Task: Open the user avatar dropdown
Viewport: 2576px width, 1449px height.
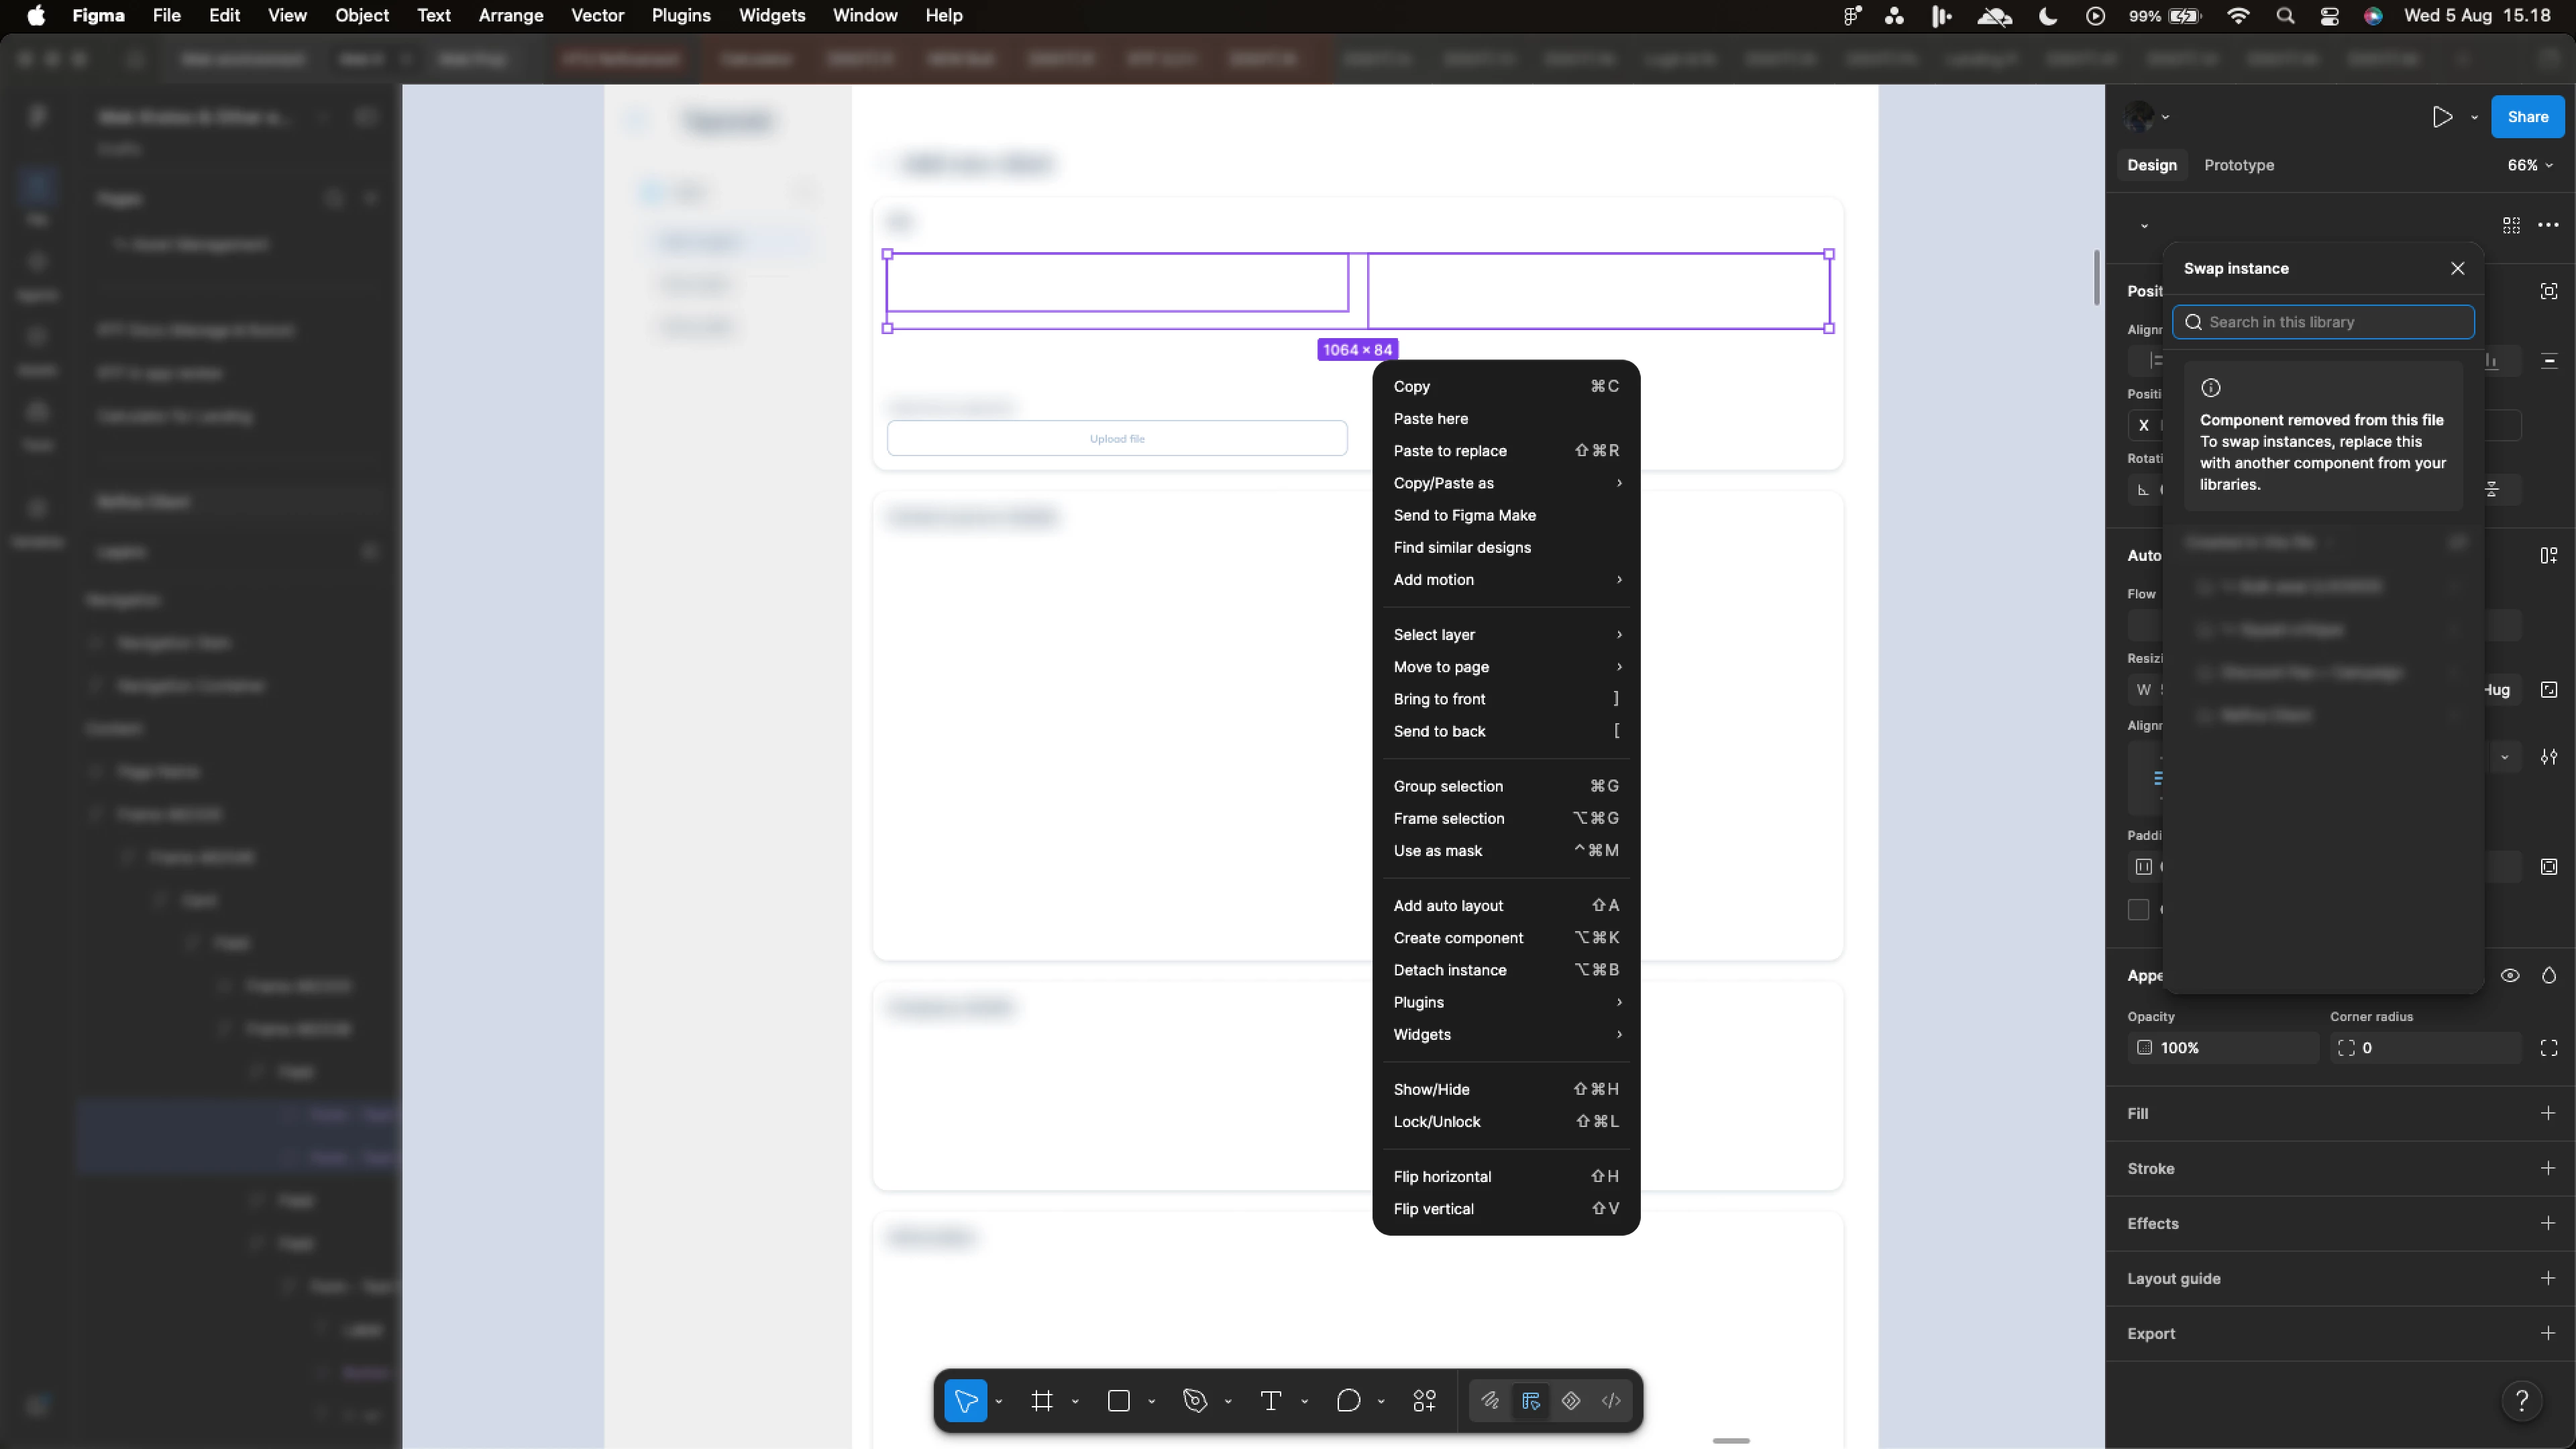Action: click(2146, 117)
